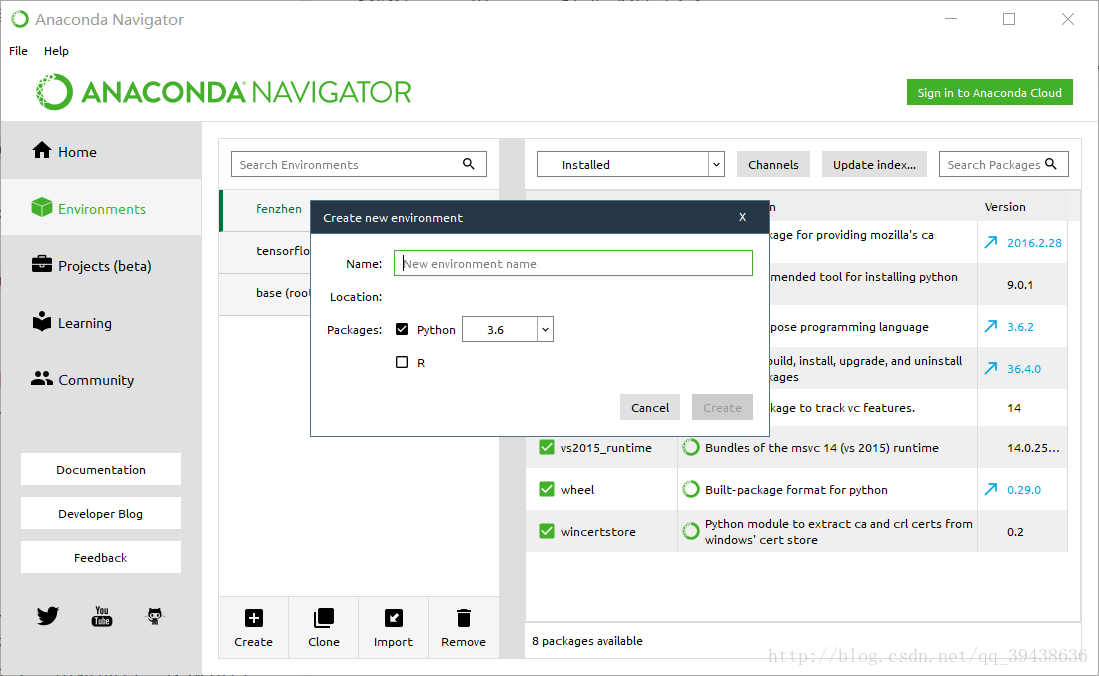Enable the R package checkbox

(402, 362)
